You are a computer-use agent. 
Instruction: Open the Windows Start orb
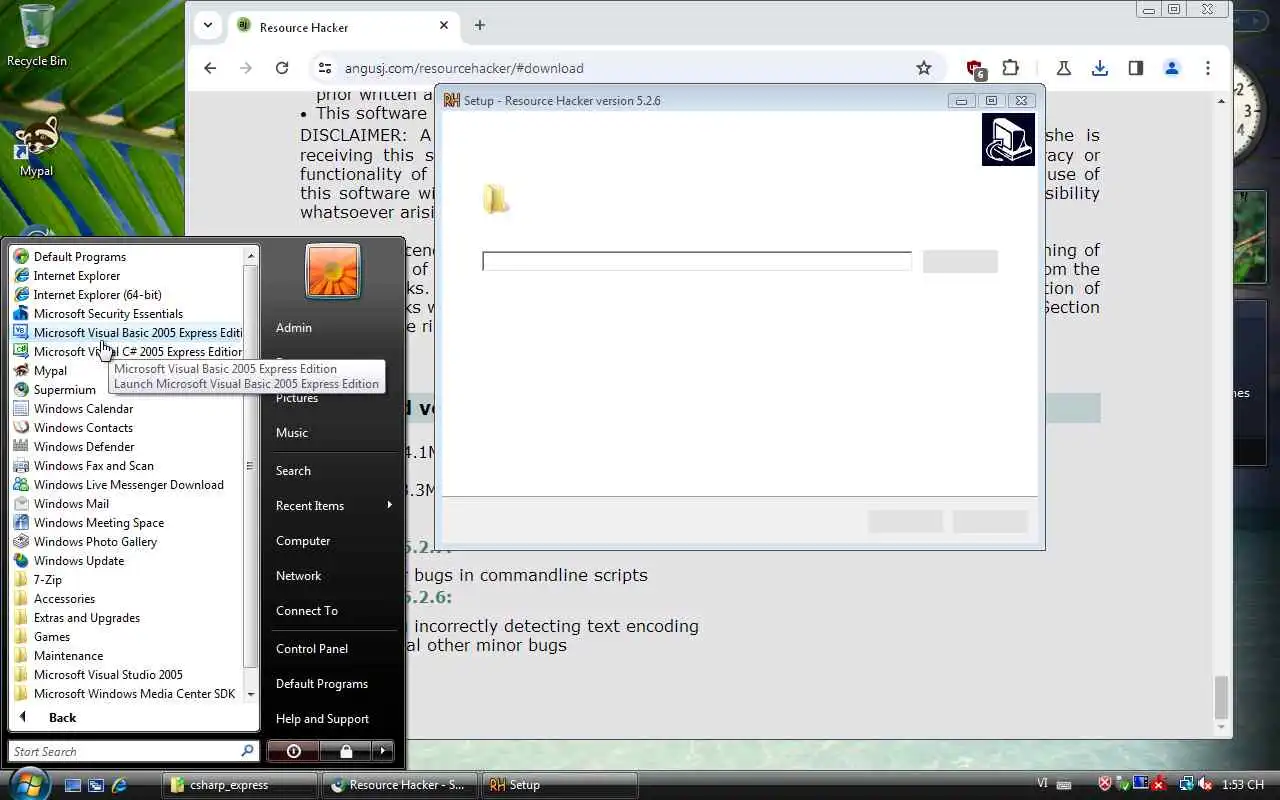coord(28,784)
